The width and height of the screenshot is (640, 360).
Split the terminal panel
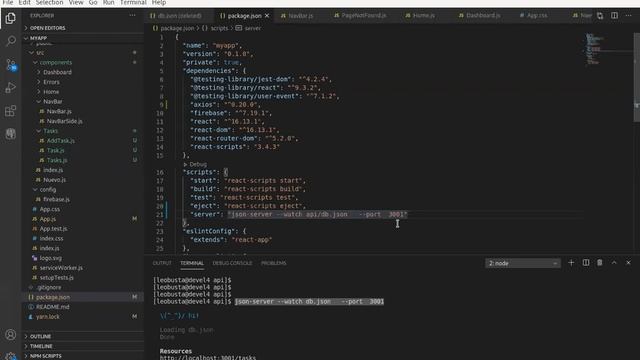point(586,263)
